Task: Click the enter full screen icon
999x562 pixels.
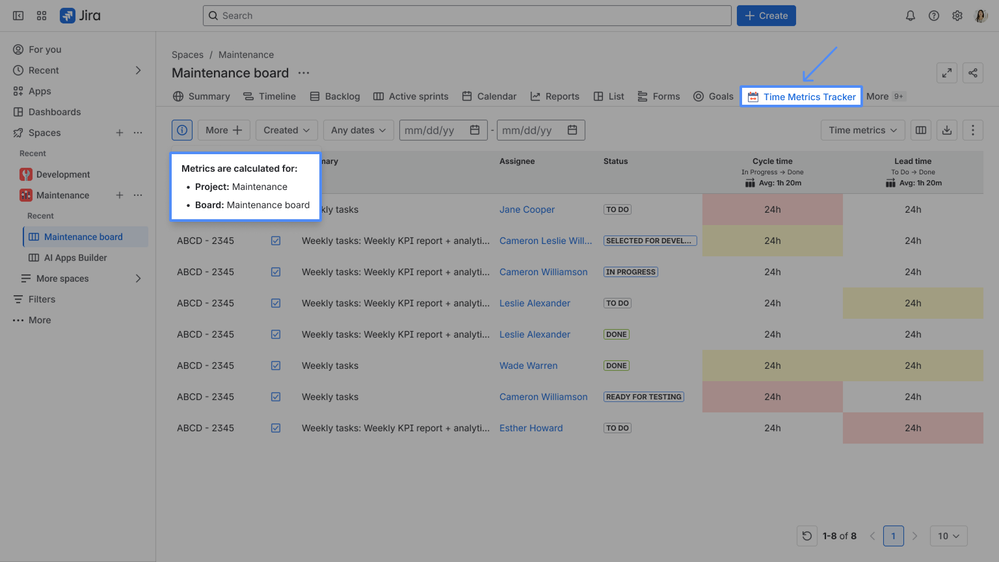Action: (x=947, y=73)
